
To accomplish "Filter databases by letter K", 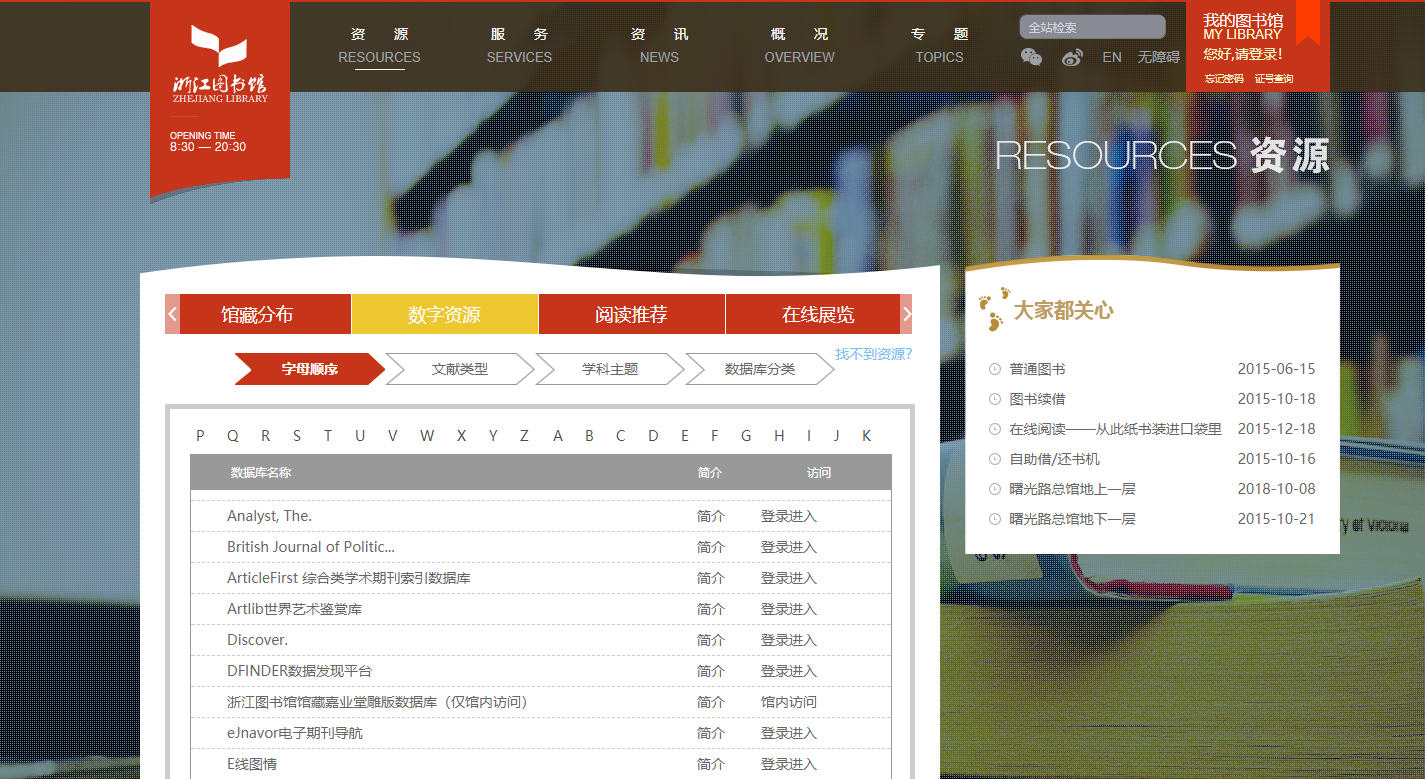I will pyautogui.click(x=866, y=436).
